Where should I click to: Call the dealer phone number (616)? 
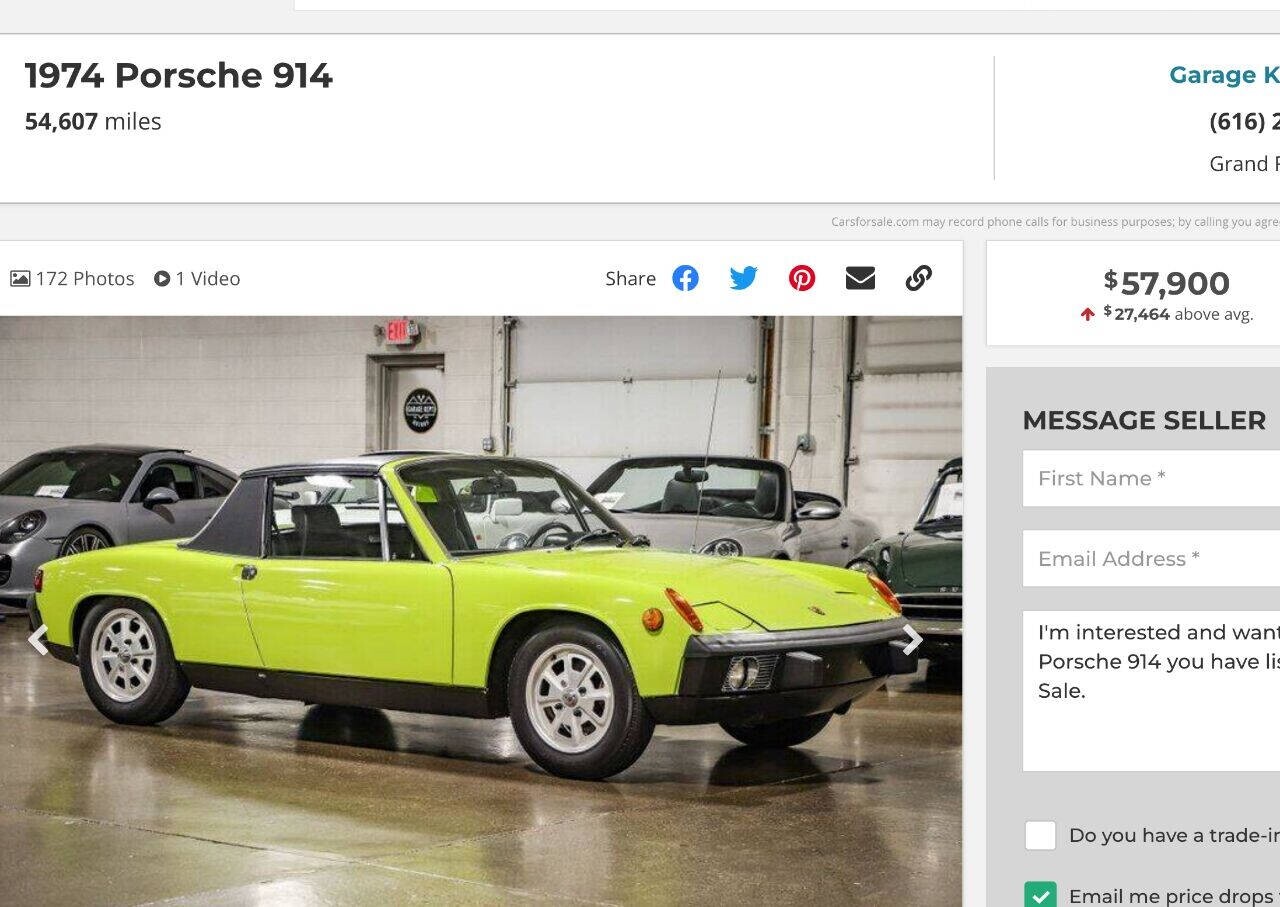1244,121
